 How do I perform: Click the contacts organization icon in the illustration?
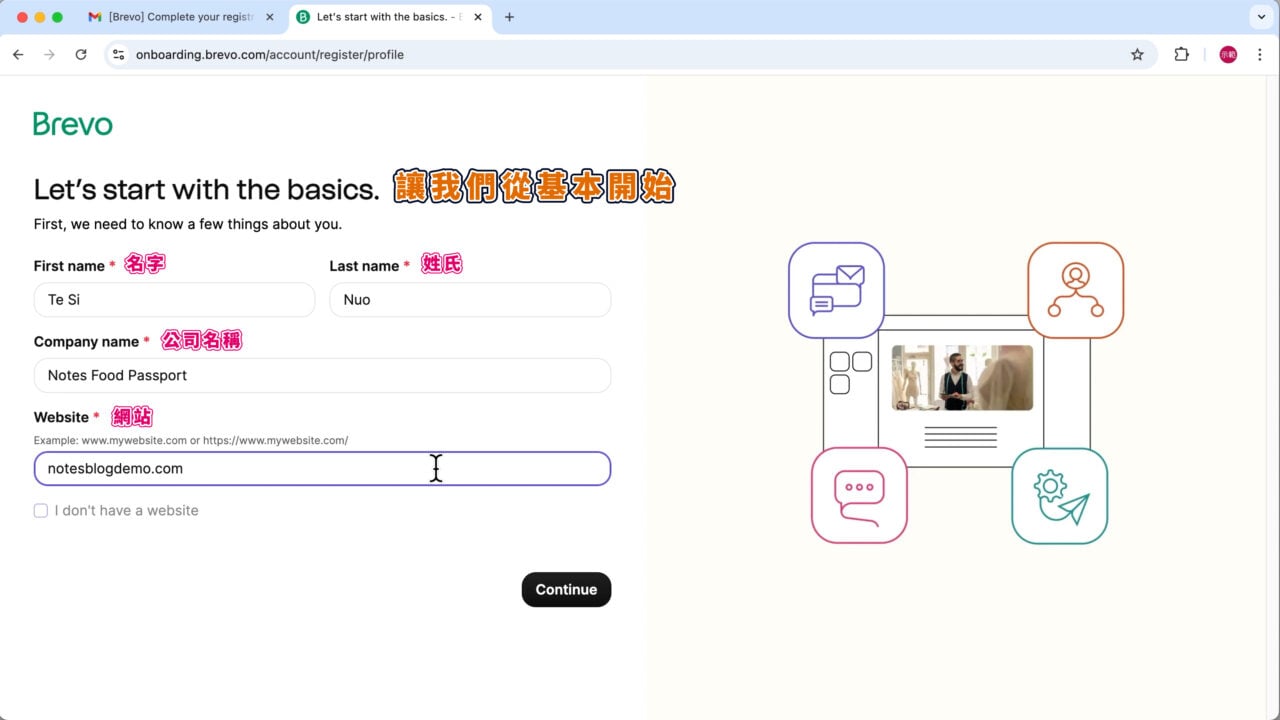coord(1075,290)
